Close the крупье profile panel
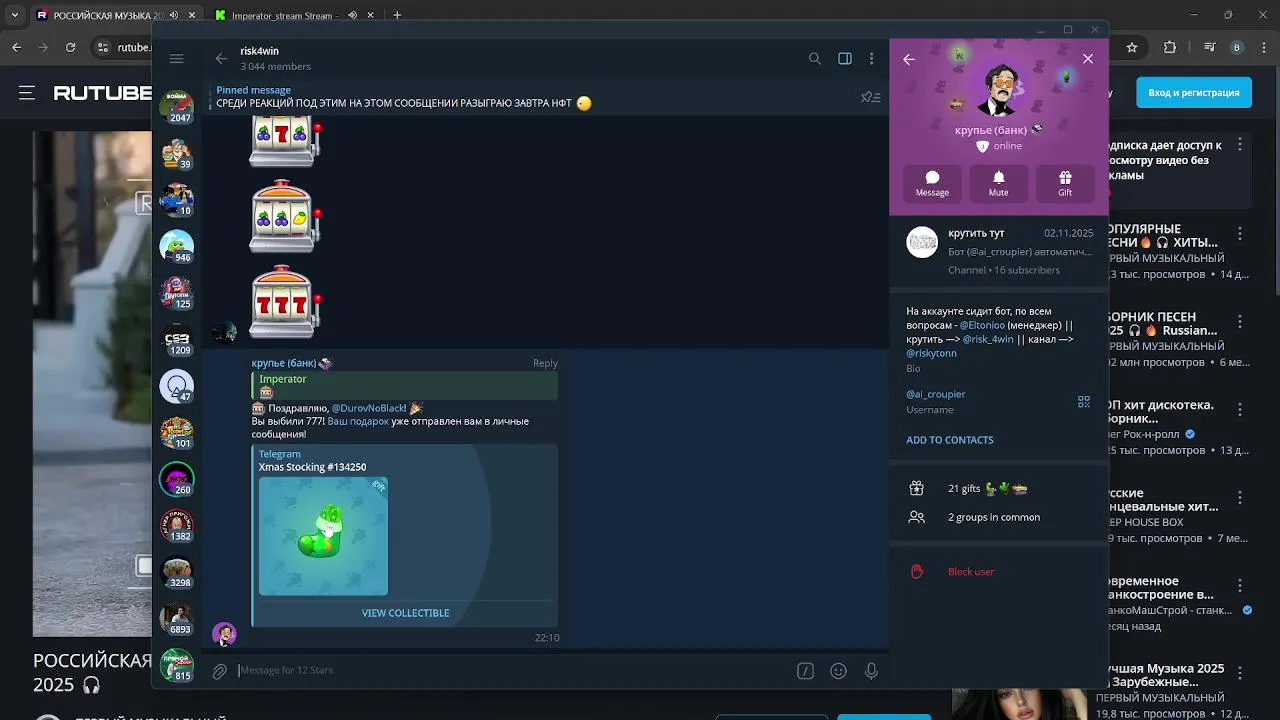This screenshot has height=720, width=1280. (1088, 59)
